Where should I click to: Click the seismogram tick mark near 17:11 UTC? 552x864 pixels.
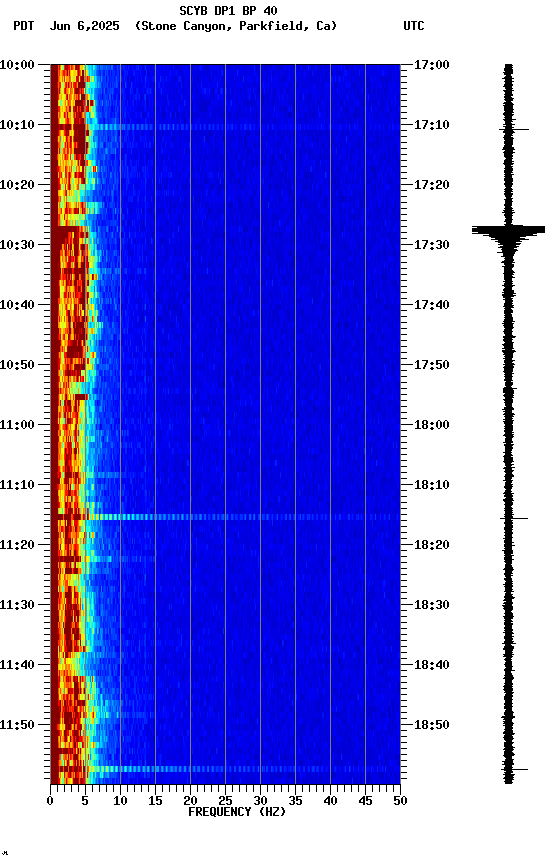click(514, 129)
